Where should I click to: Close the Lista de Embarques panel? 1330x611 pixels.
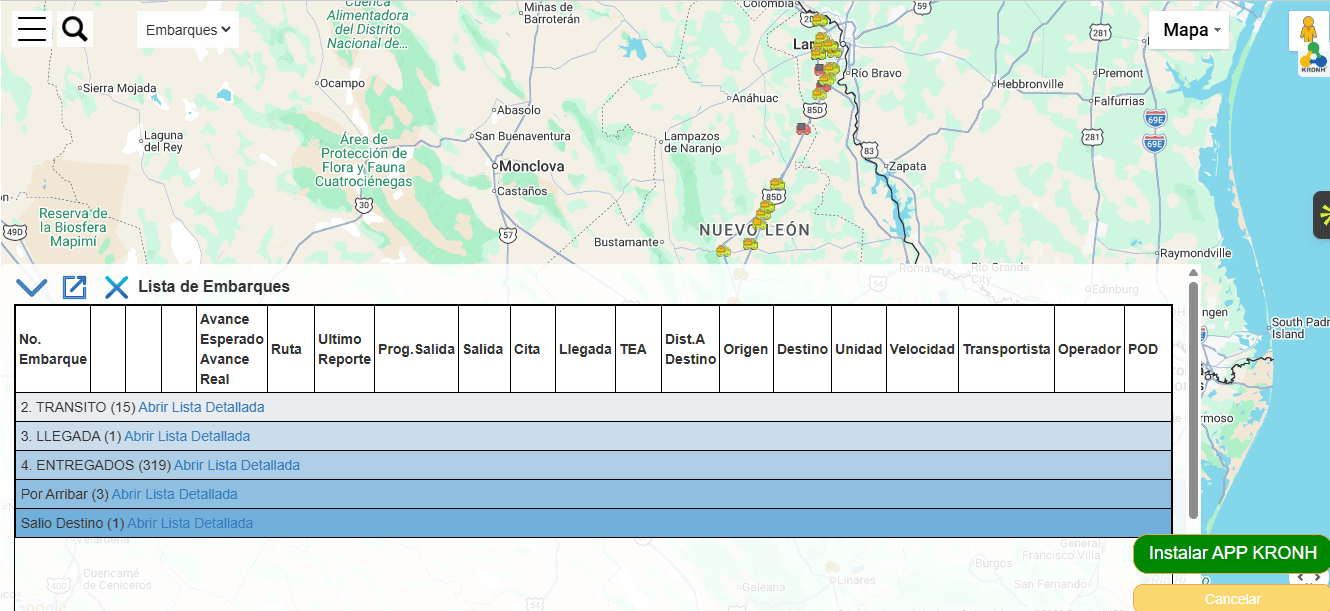pos(117,288)
